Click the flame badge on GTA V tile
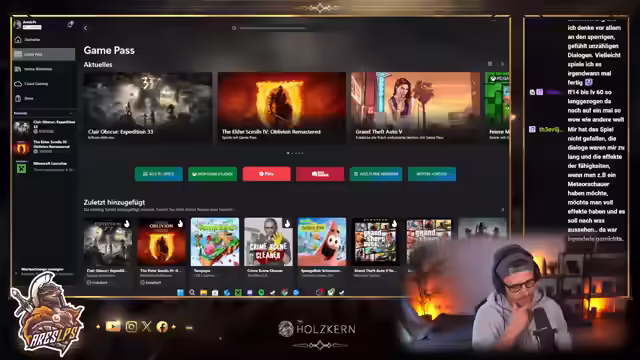Image resolution: width=640 pixels, height=360 pixels. pyautogui.click(x=394, y=224)
